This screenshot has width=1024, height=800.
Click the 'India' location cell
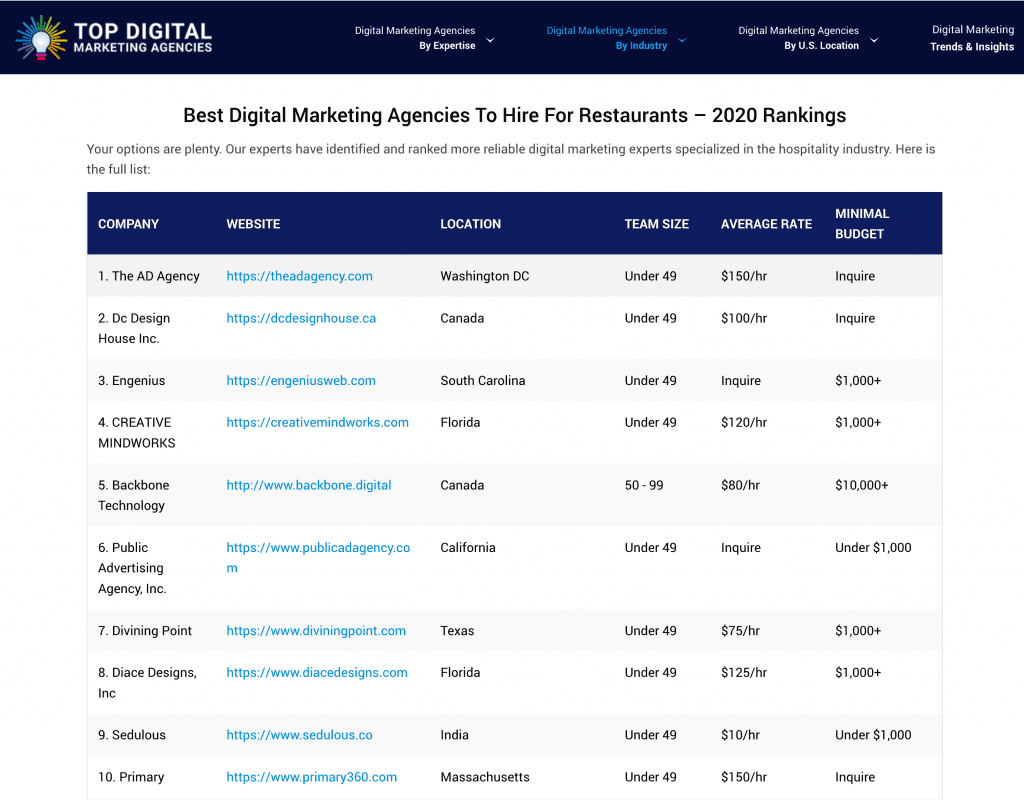455,735
